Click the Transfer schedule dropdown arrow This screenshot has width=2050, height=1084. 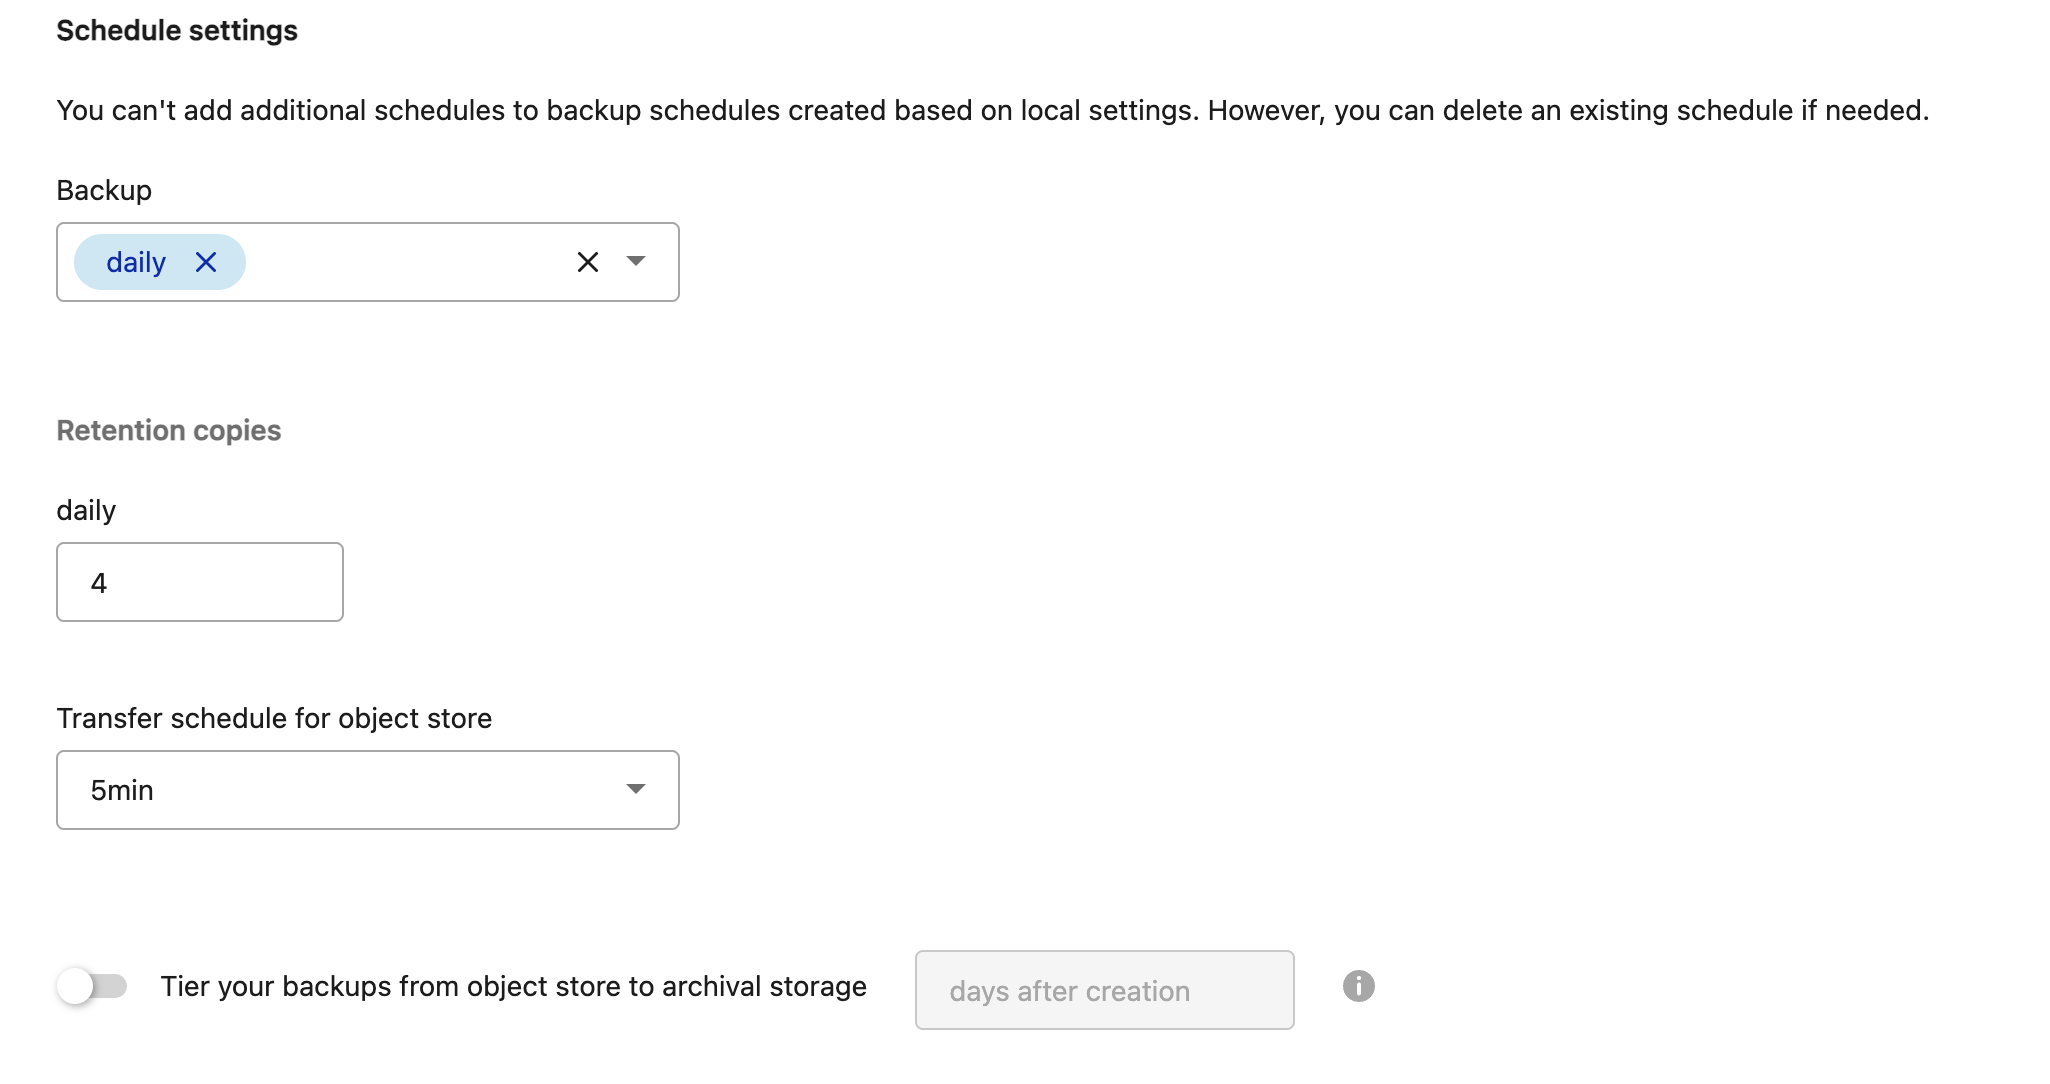point(636,789)
